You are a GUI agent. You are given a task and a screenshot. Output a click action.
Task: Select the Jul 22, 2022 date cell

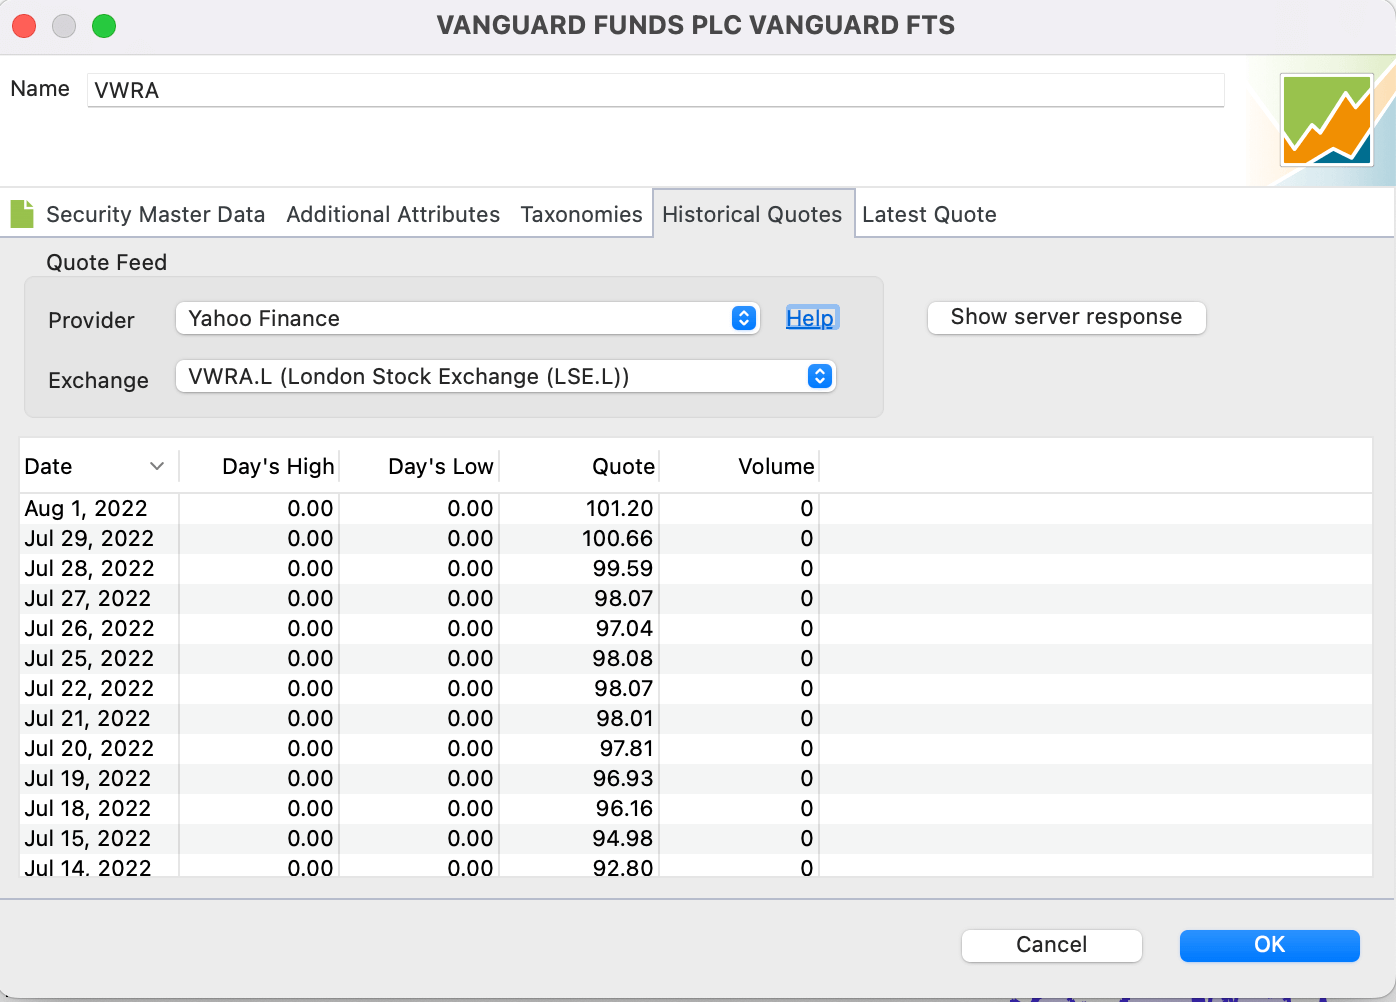[x=89, y=688]
